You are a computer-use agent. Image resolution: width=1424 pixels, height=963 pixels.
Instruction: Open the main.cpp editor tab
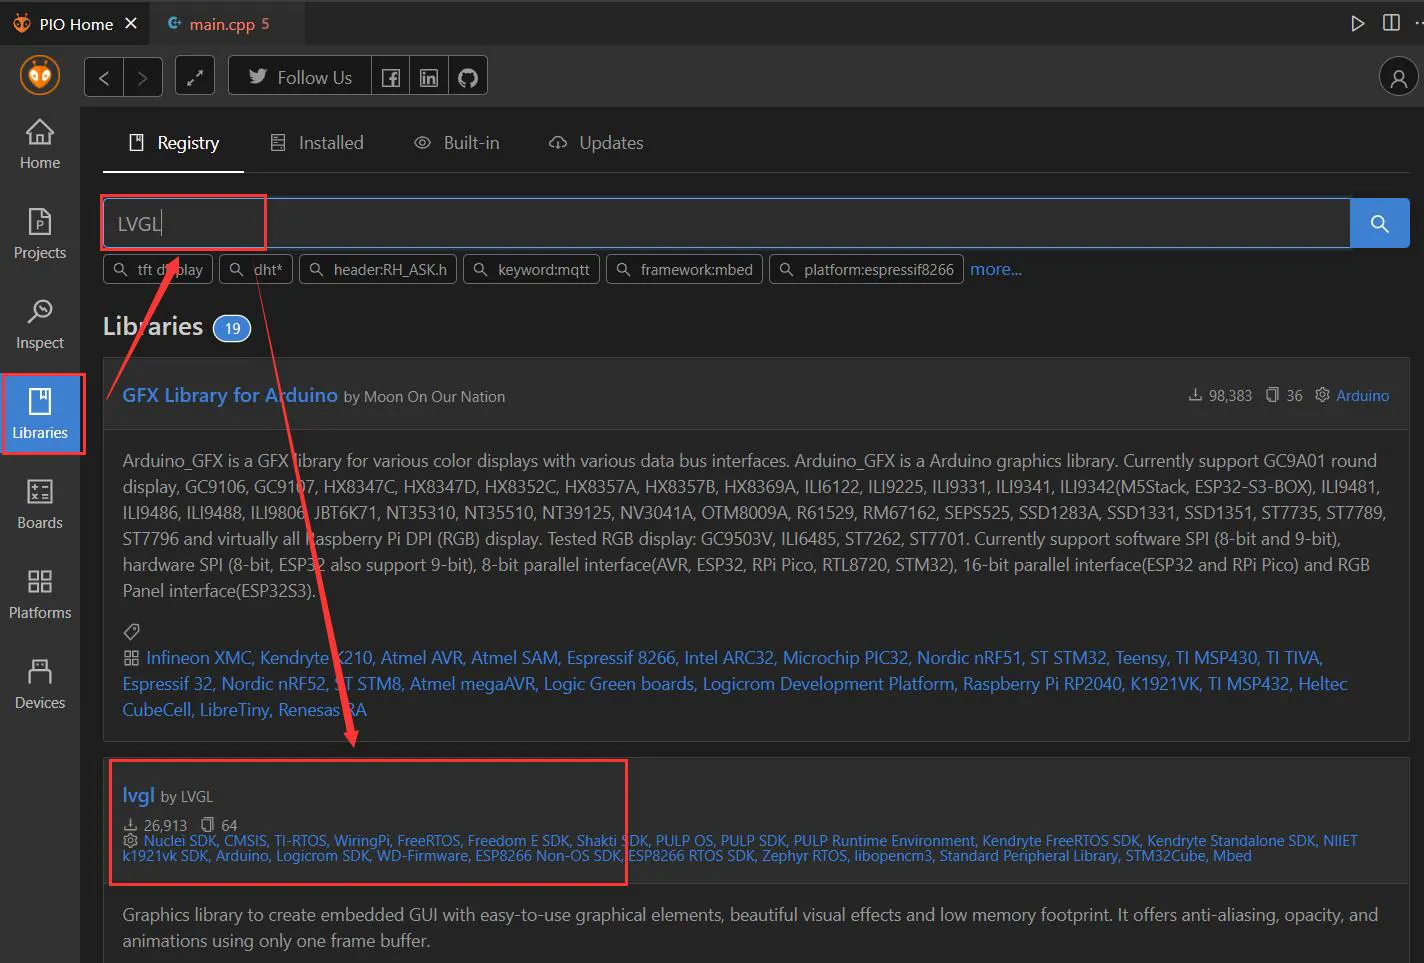[219, 24]
